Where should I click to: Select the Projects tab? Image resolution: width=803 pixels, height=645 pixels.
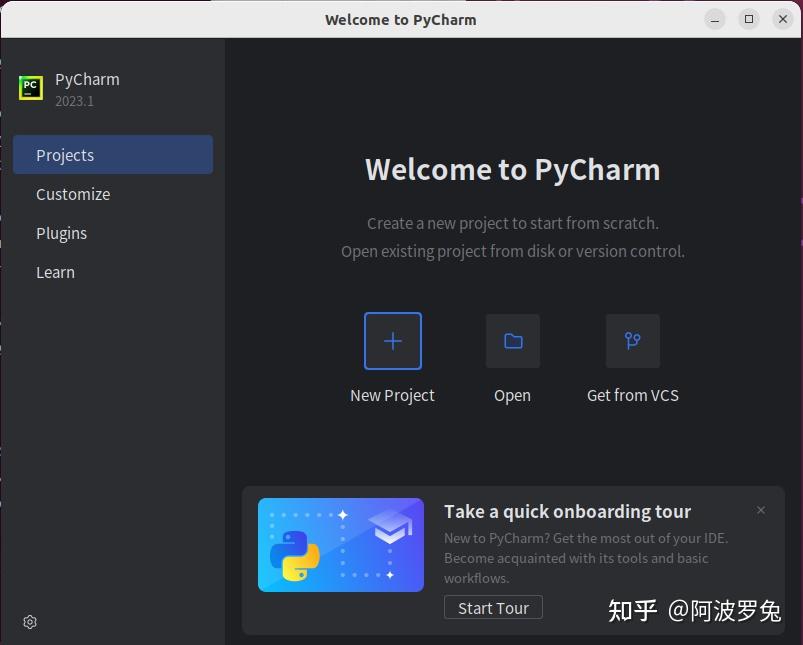click(x=113, y=155)
